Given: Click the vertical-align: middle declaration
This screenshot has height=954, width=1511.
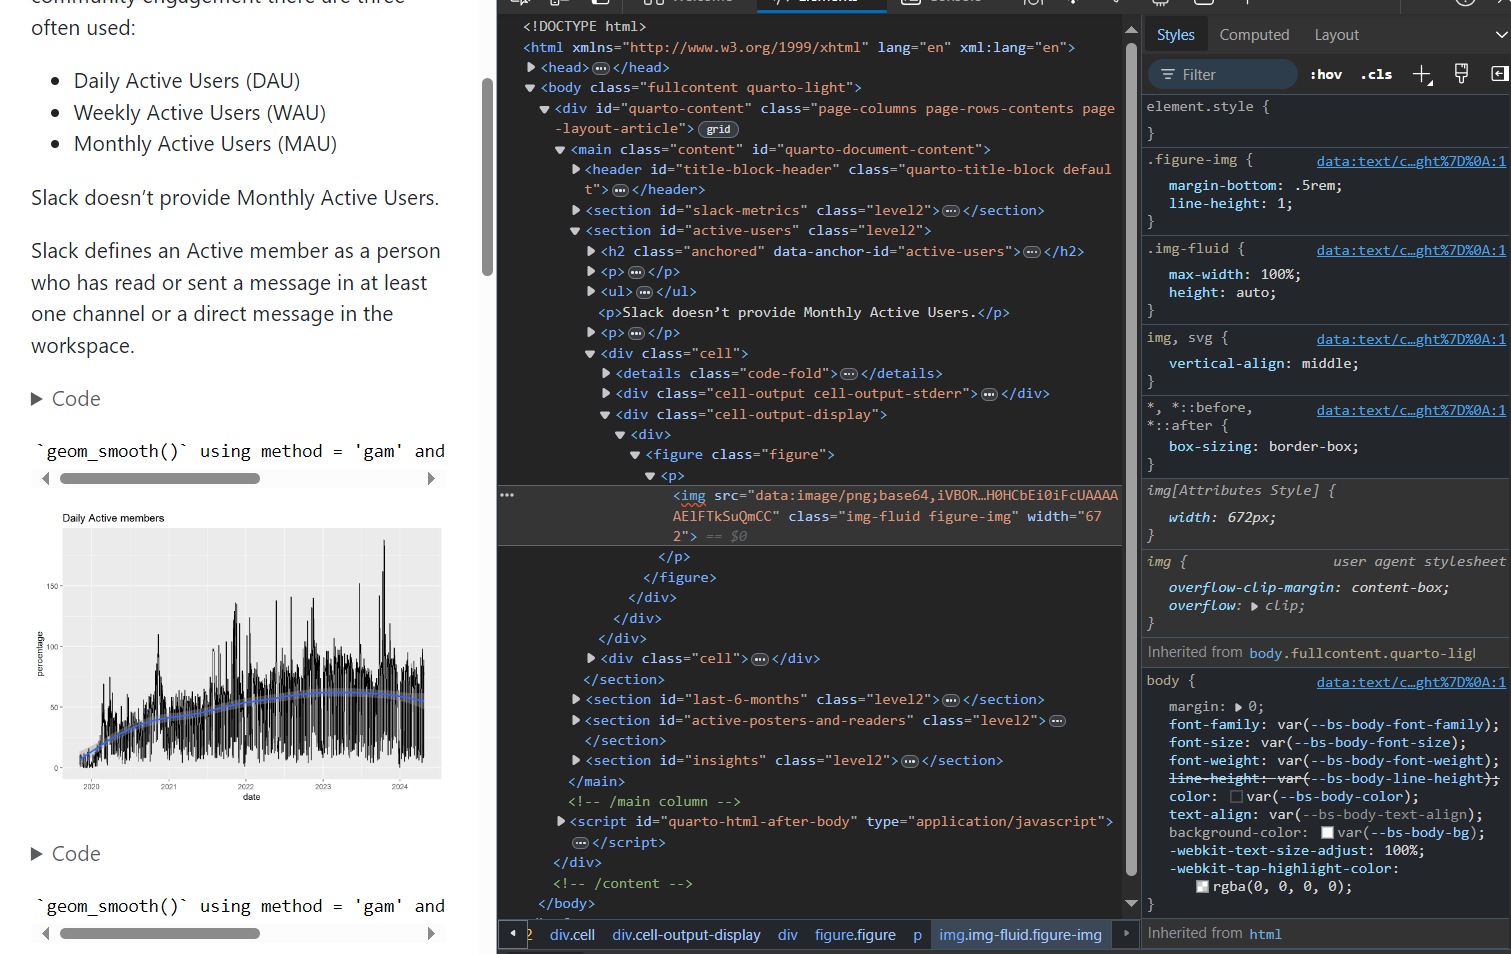Looking at the screenshot, I should (x=1264, y=364).
